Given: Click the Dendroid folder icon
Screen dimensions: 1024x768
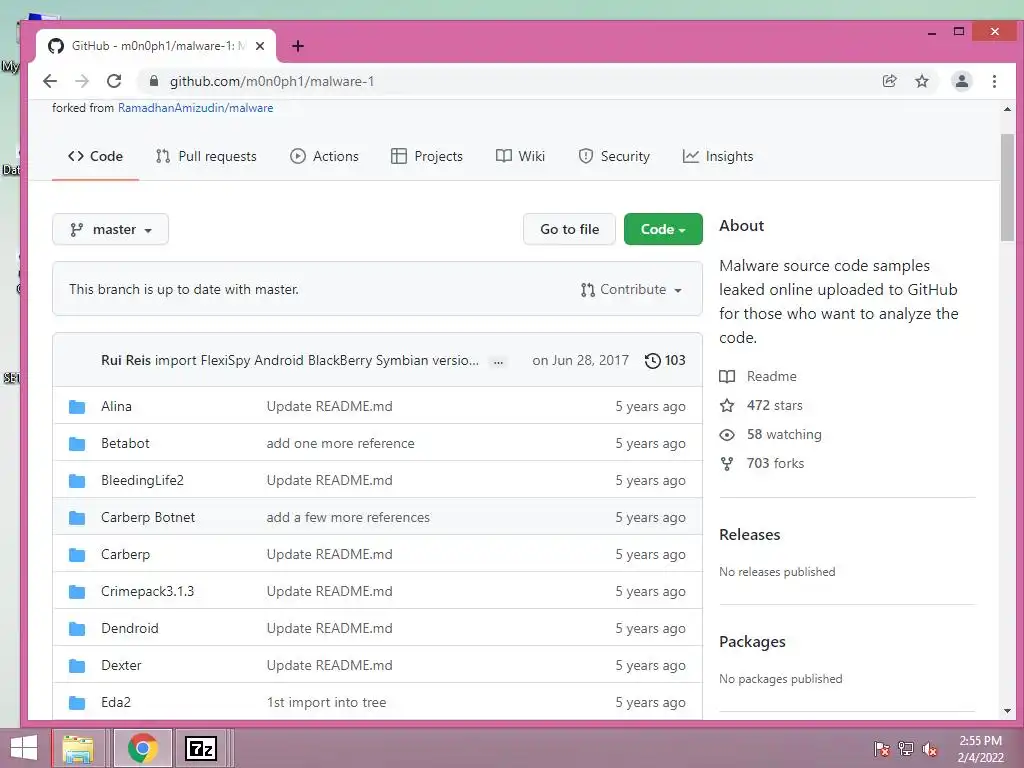Looking at the screenshot, I should click(77, 628).
